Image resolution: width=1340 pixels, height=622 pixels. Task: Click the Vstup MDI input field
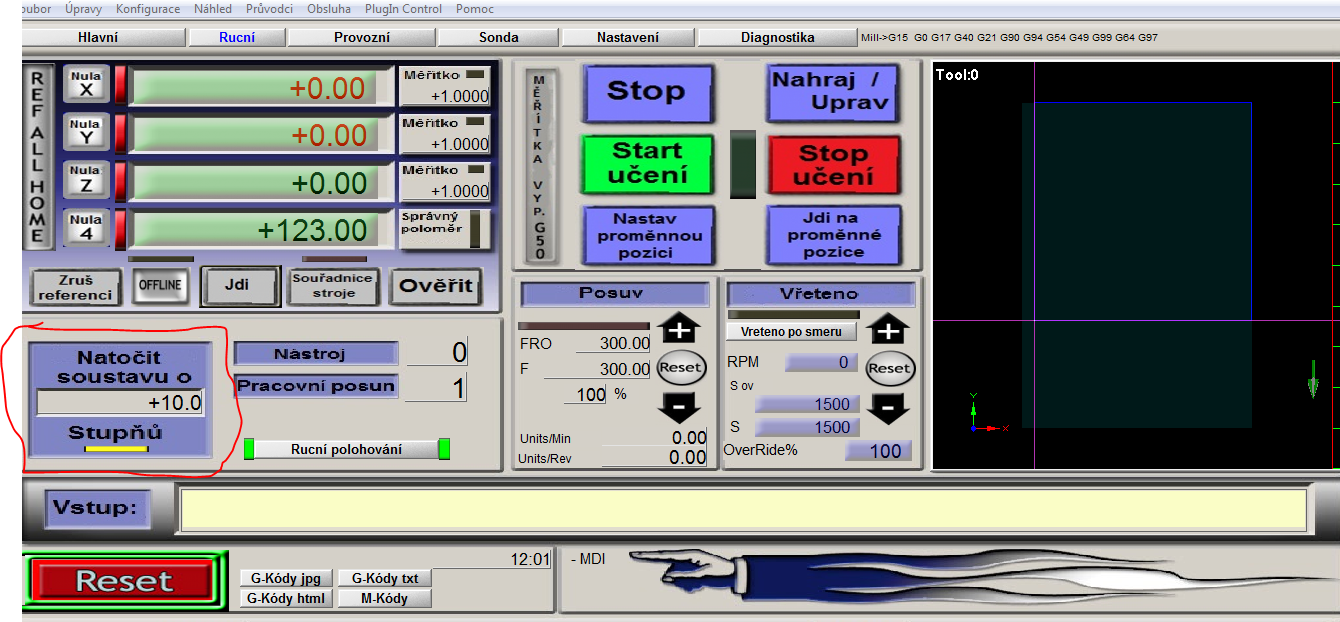(x=742, y=509)
